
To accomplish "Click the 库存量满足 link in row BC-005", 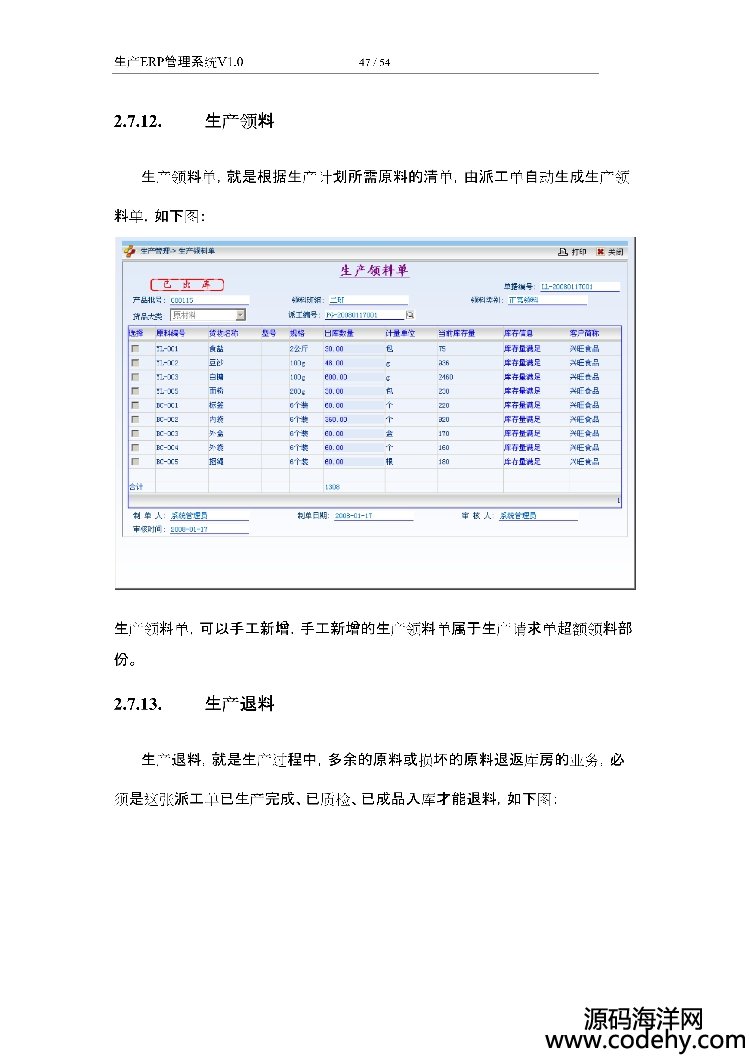I will [x=522, y=462].
